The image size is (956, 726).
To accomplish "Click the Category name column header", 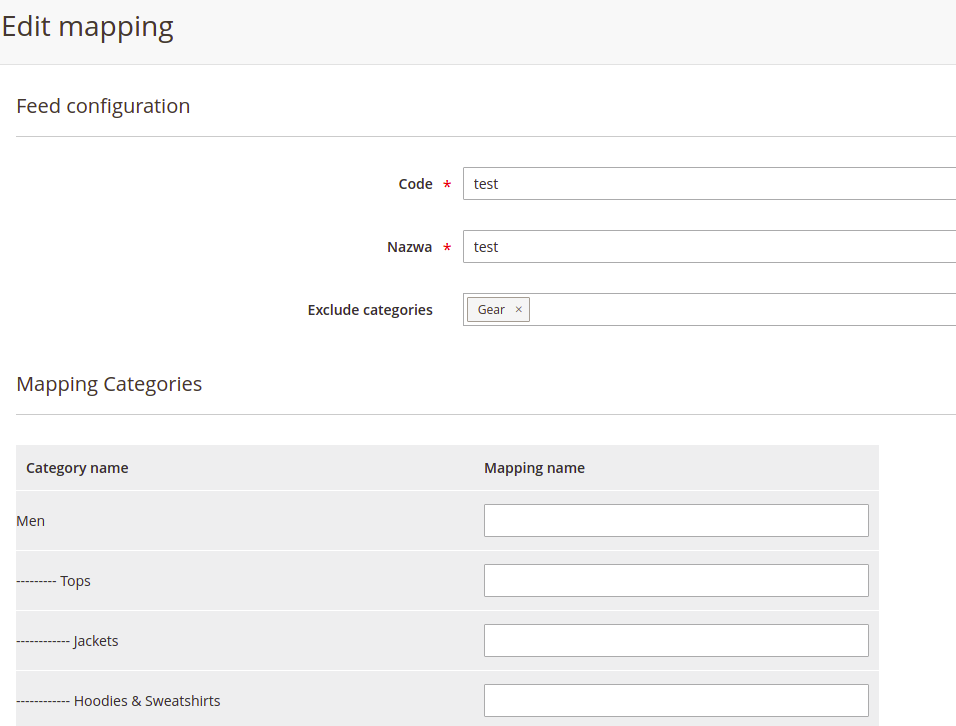I will pyautogui.click(x=77, y=468).
